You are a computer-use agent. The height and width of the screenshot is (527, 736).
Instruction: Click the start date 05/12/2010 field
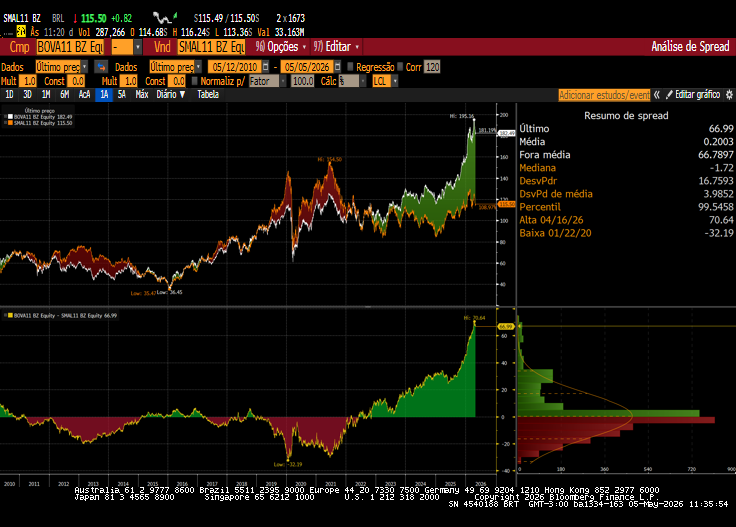pyautogui.click(x=235, y=67)
